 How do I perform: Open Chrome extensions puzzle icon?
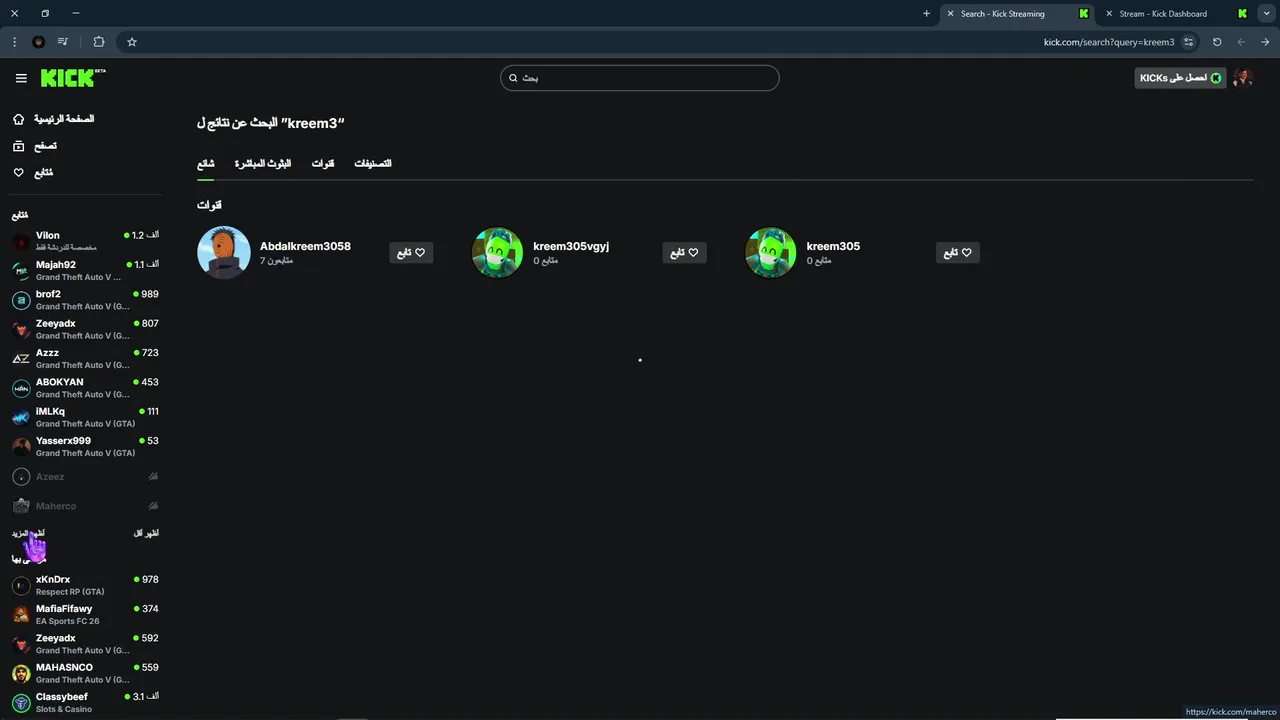click(99, 42)
